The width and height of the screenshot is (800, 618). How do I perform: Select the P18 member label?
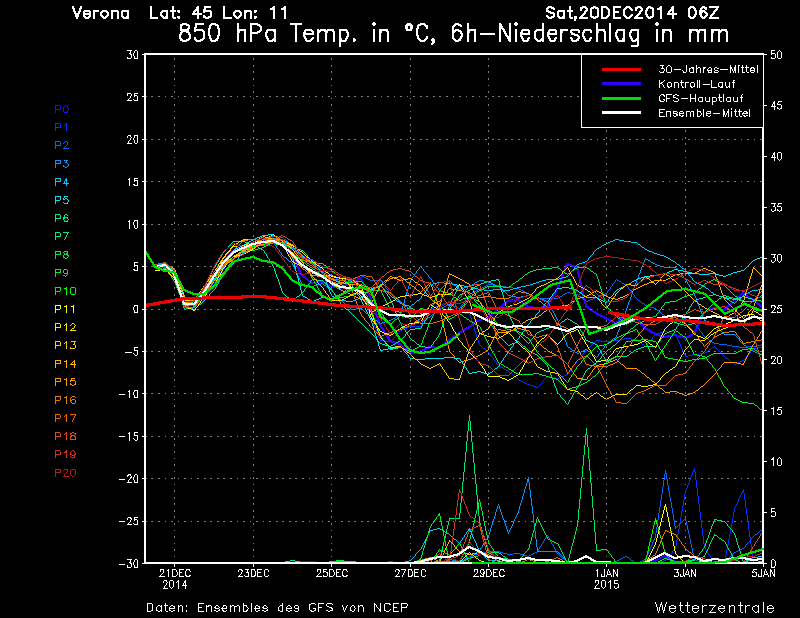tap(65, 436)
